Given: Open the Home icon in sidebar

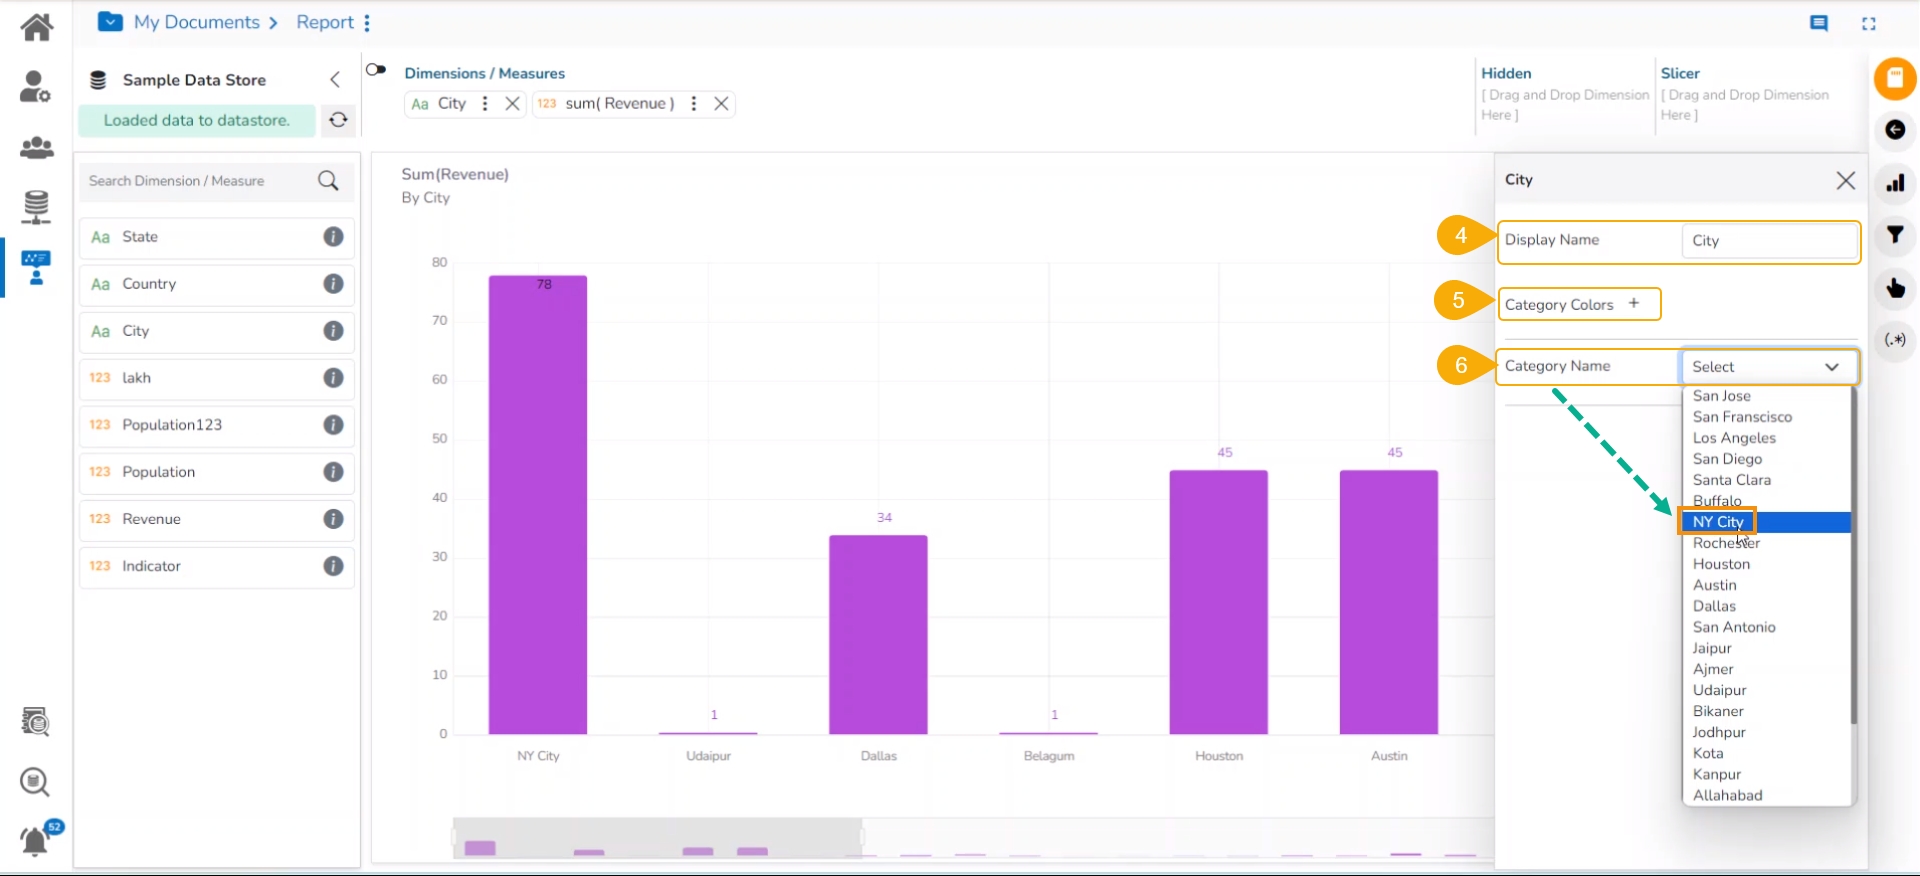Looking at the screenshot, I should click(37, 27).
